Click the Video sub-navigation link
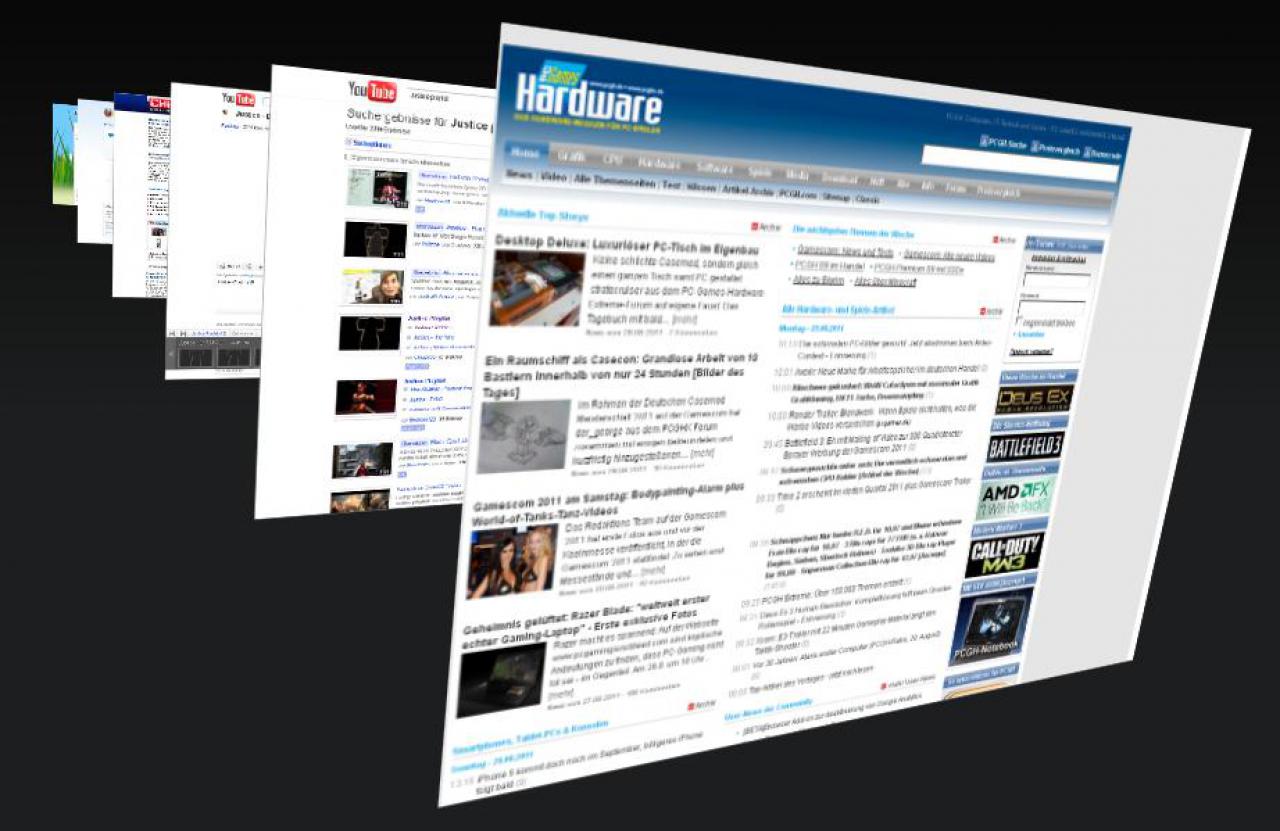The width and height of the screenshot is (1280, 831). click(x=553, y=176)
